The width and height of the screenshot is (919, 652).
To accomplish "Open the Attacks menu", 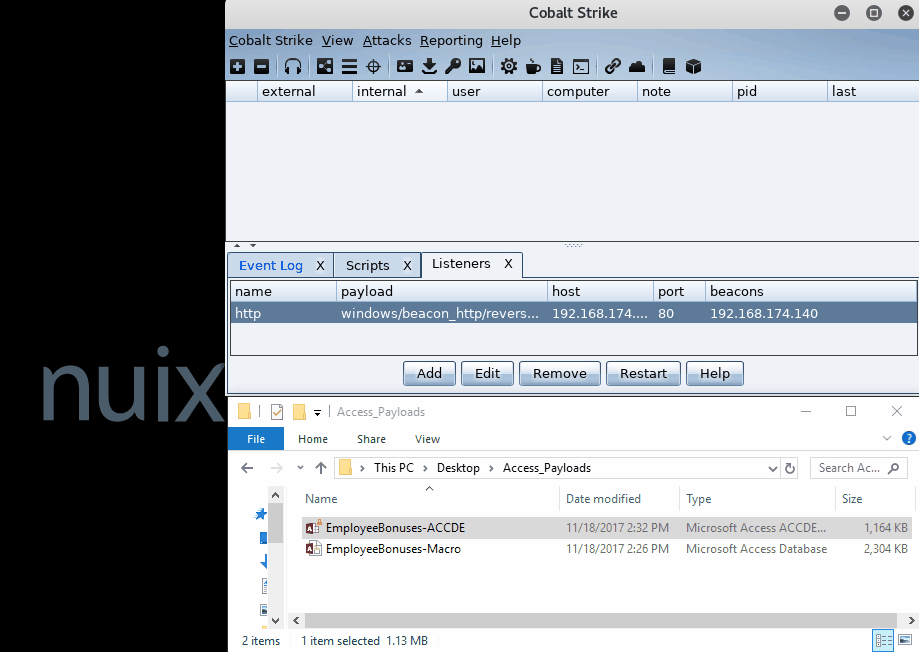I will coord(386,41).
